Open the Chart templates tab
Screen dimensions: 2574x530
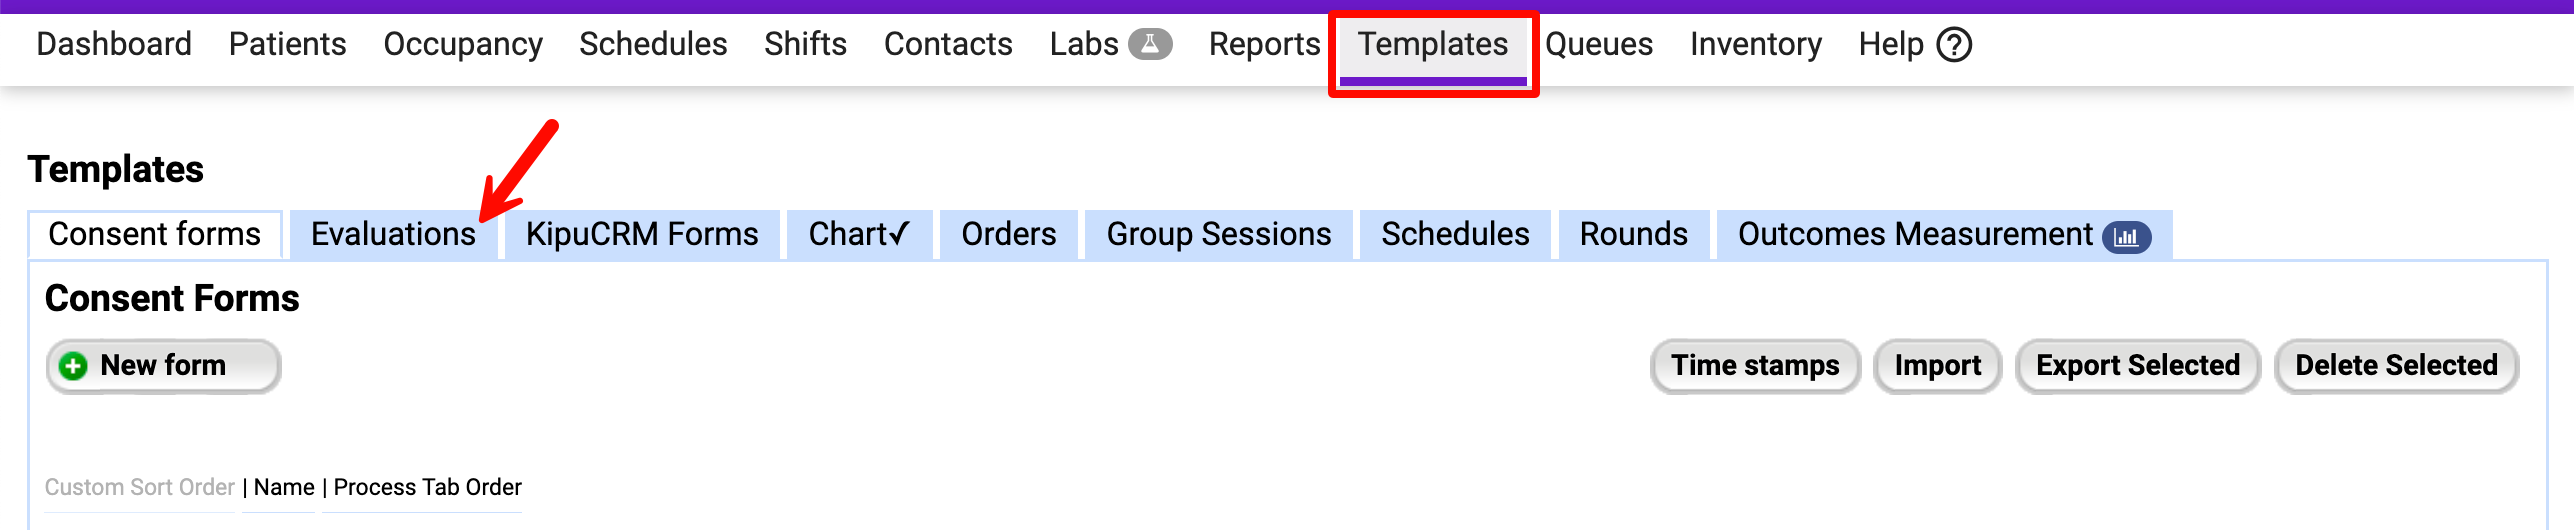point(859,235)
